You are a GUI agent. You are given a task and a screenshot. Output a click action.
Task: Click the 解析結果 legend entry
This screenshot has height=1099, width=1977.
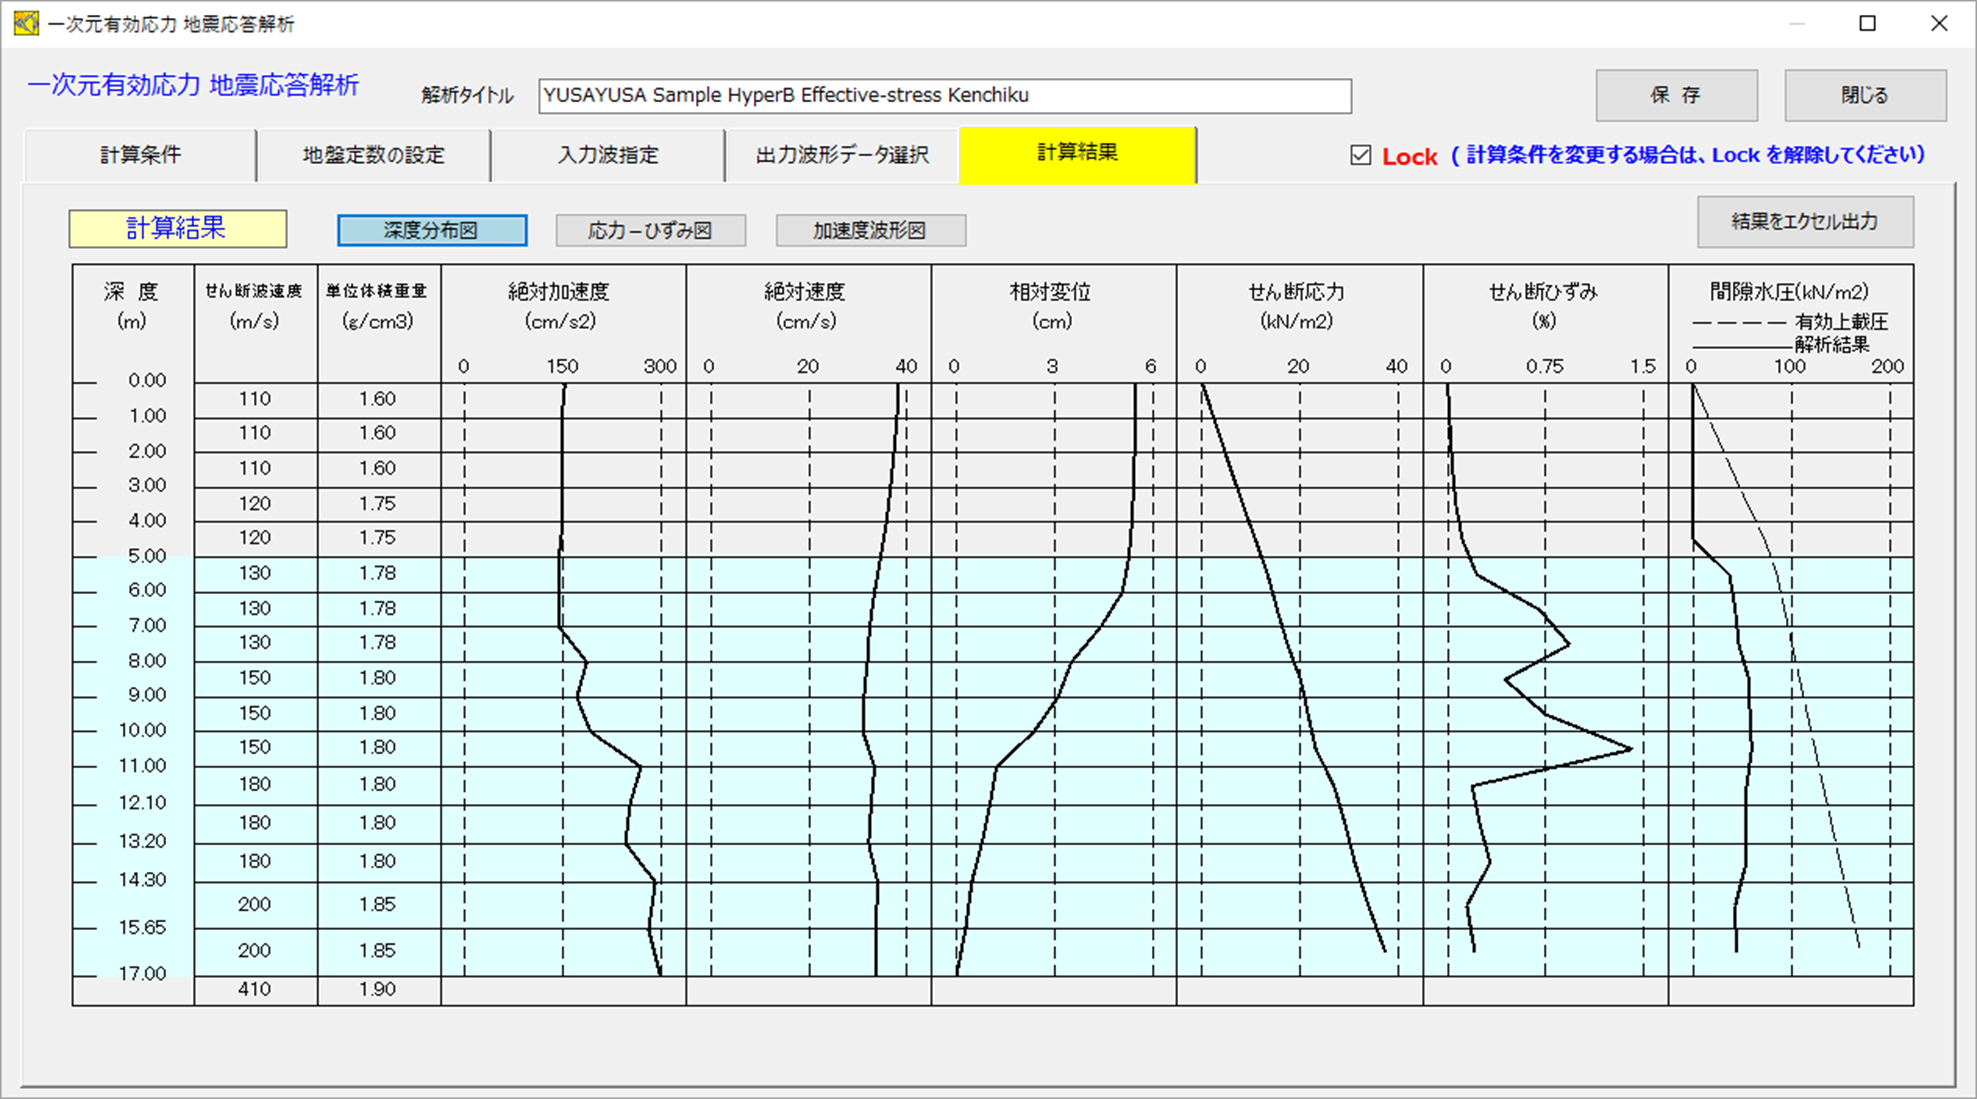click(1832, 345)
